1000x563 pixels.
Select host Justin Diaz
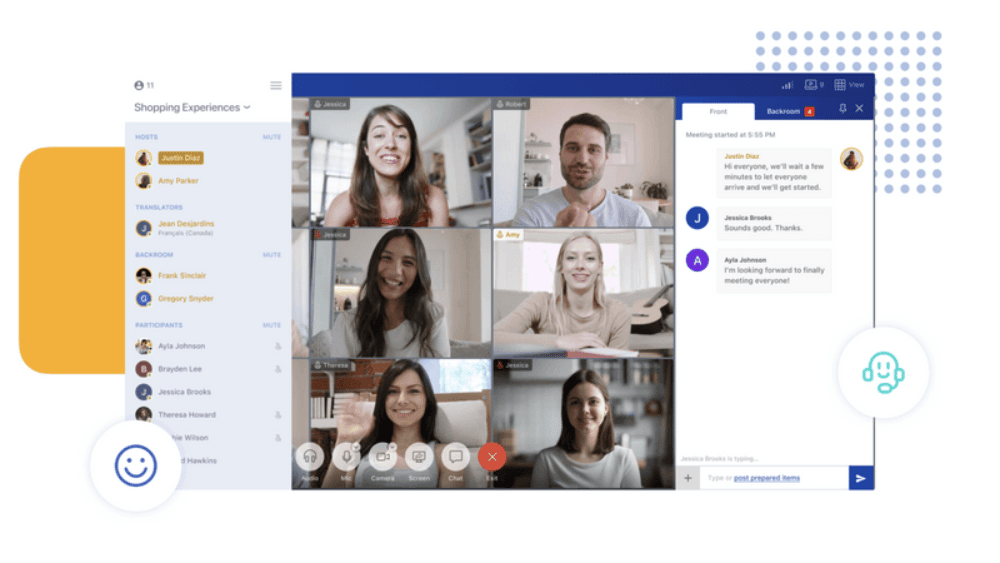point(180,157)
